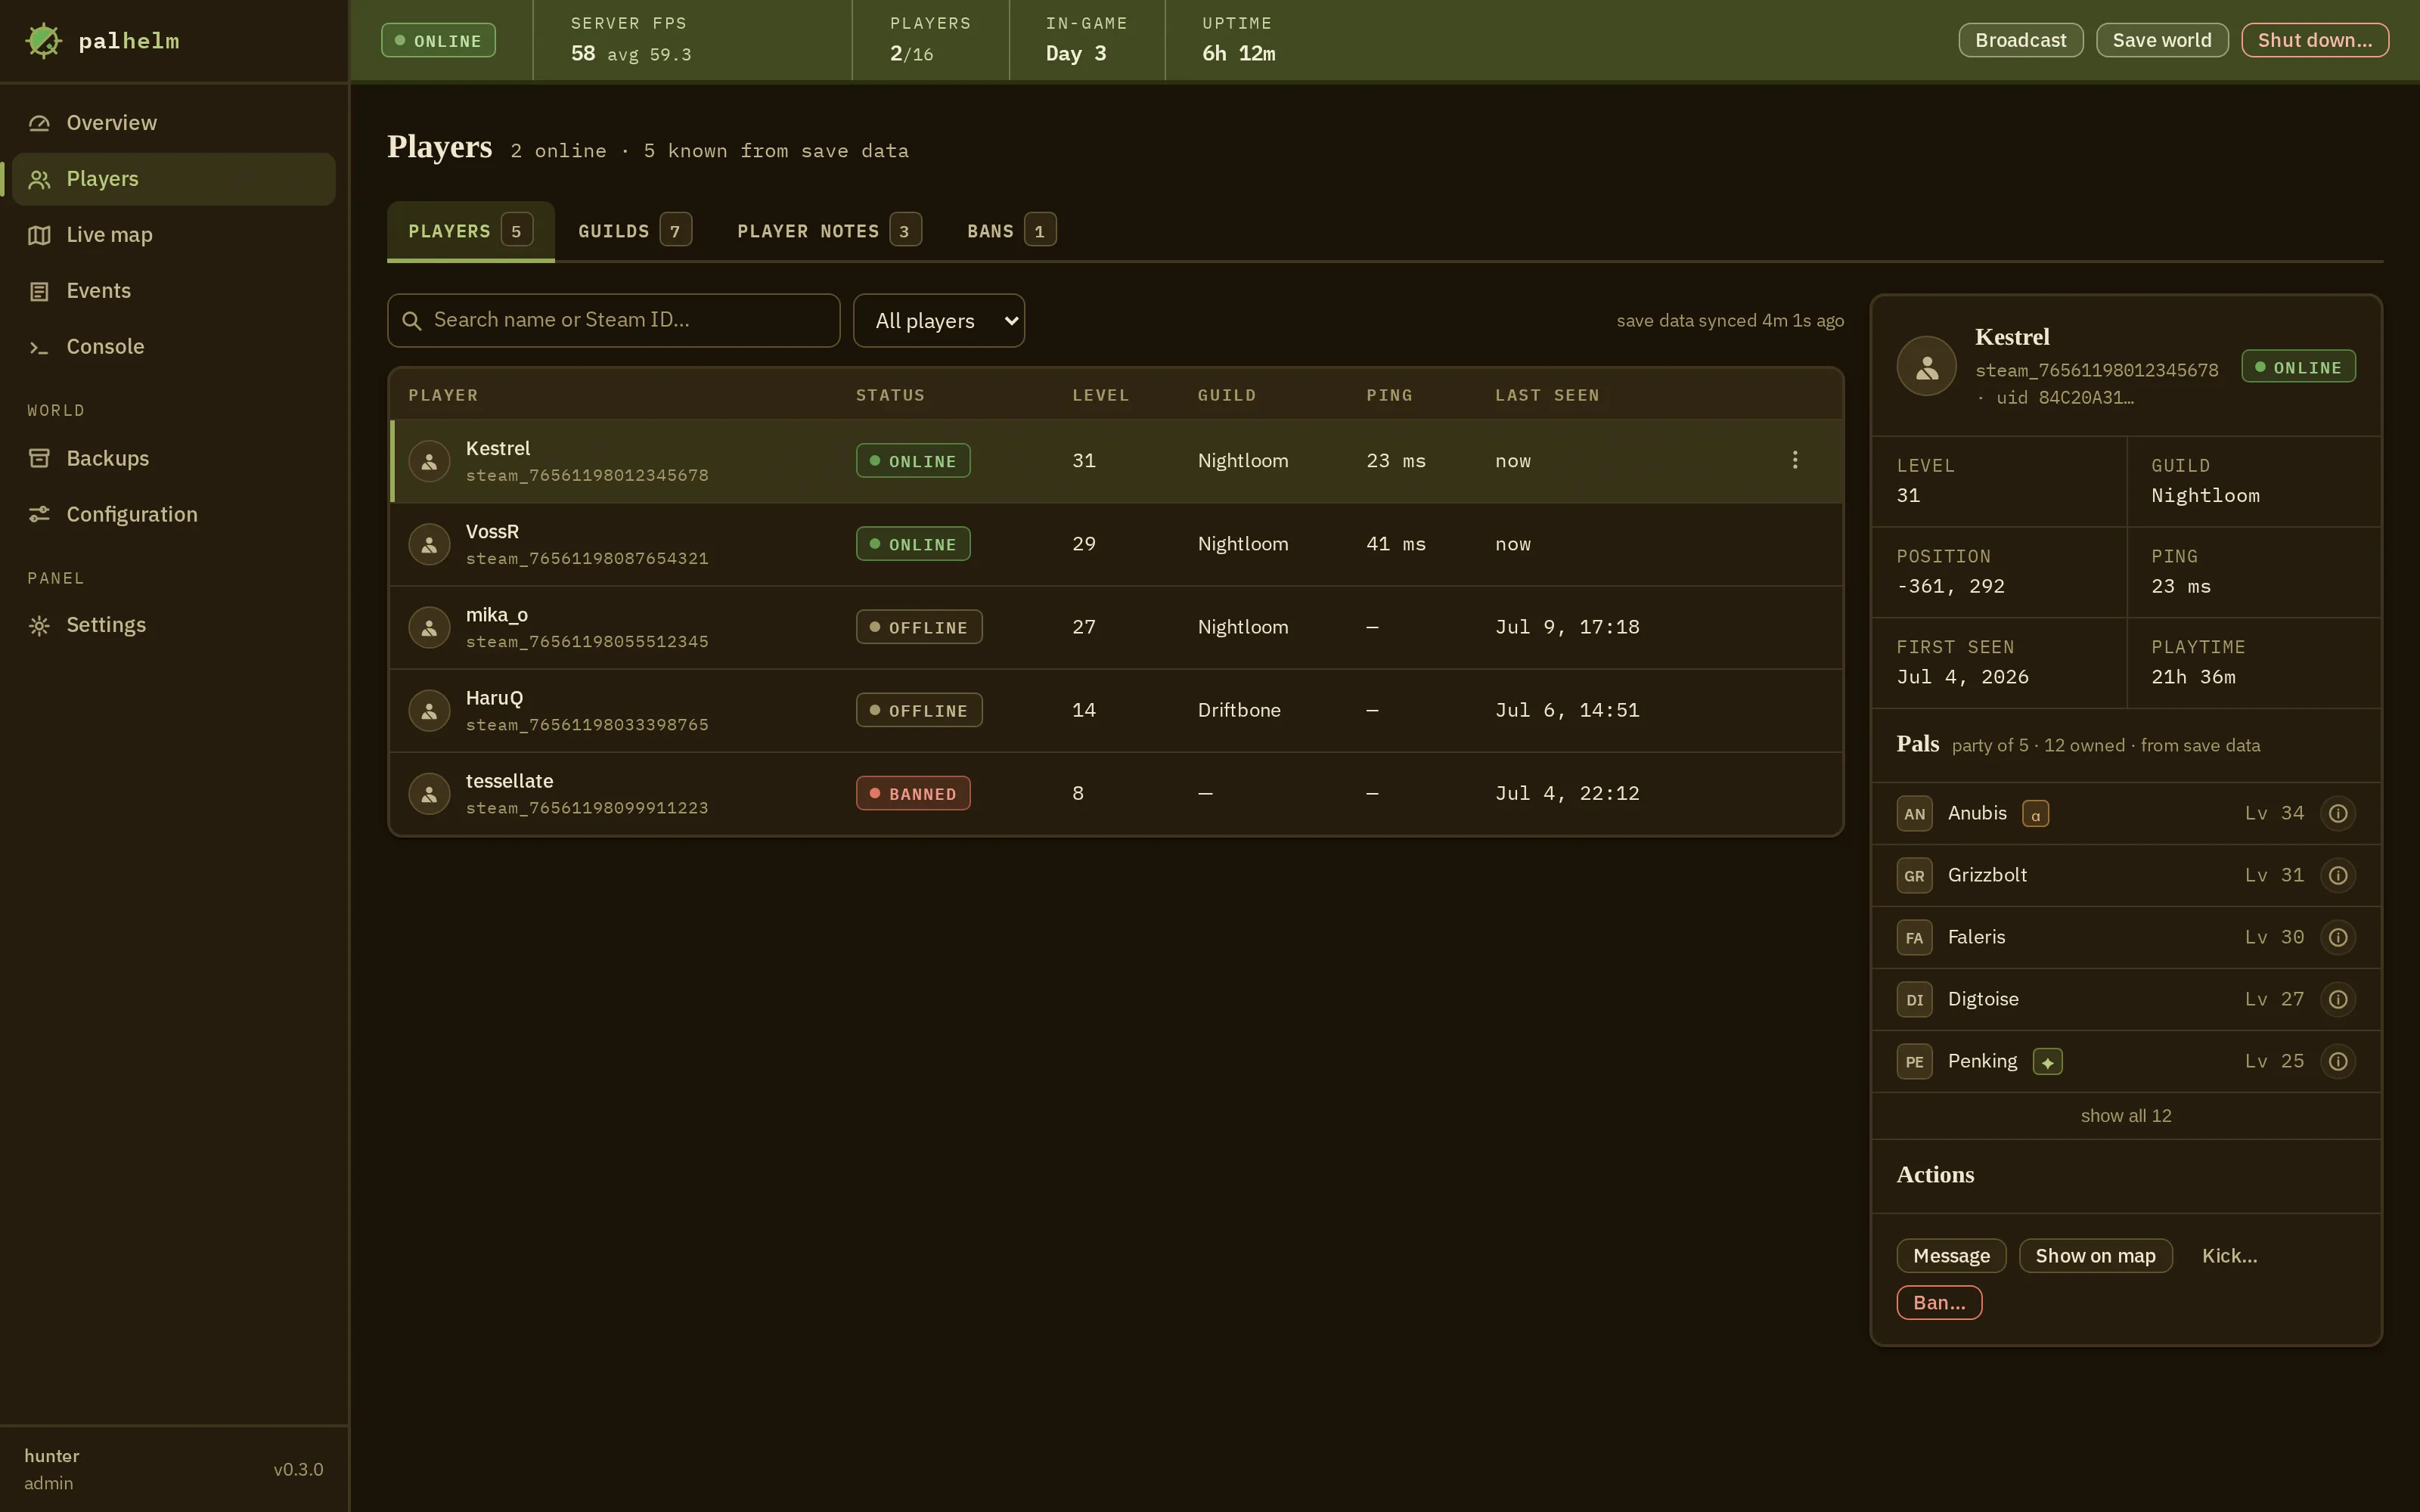Click mika_o's avatar icon
The width and height of the screenshot is (2420, 1512).
429,627
